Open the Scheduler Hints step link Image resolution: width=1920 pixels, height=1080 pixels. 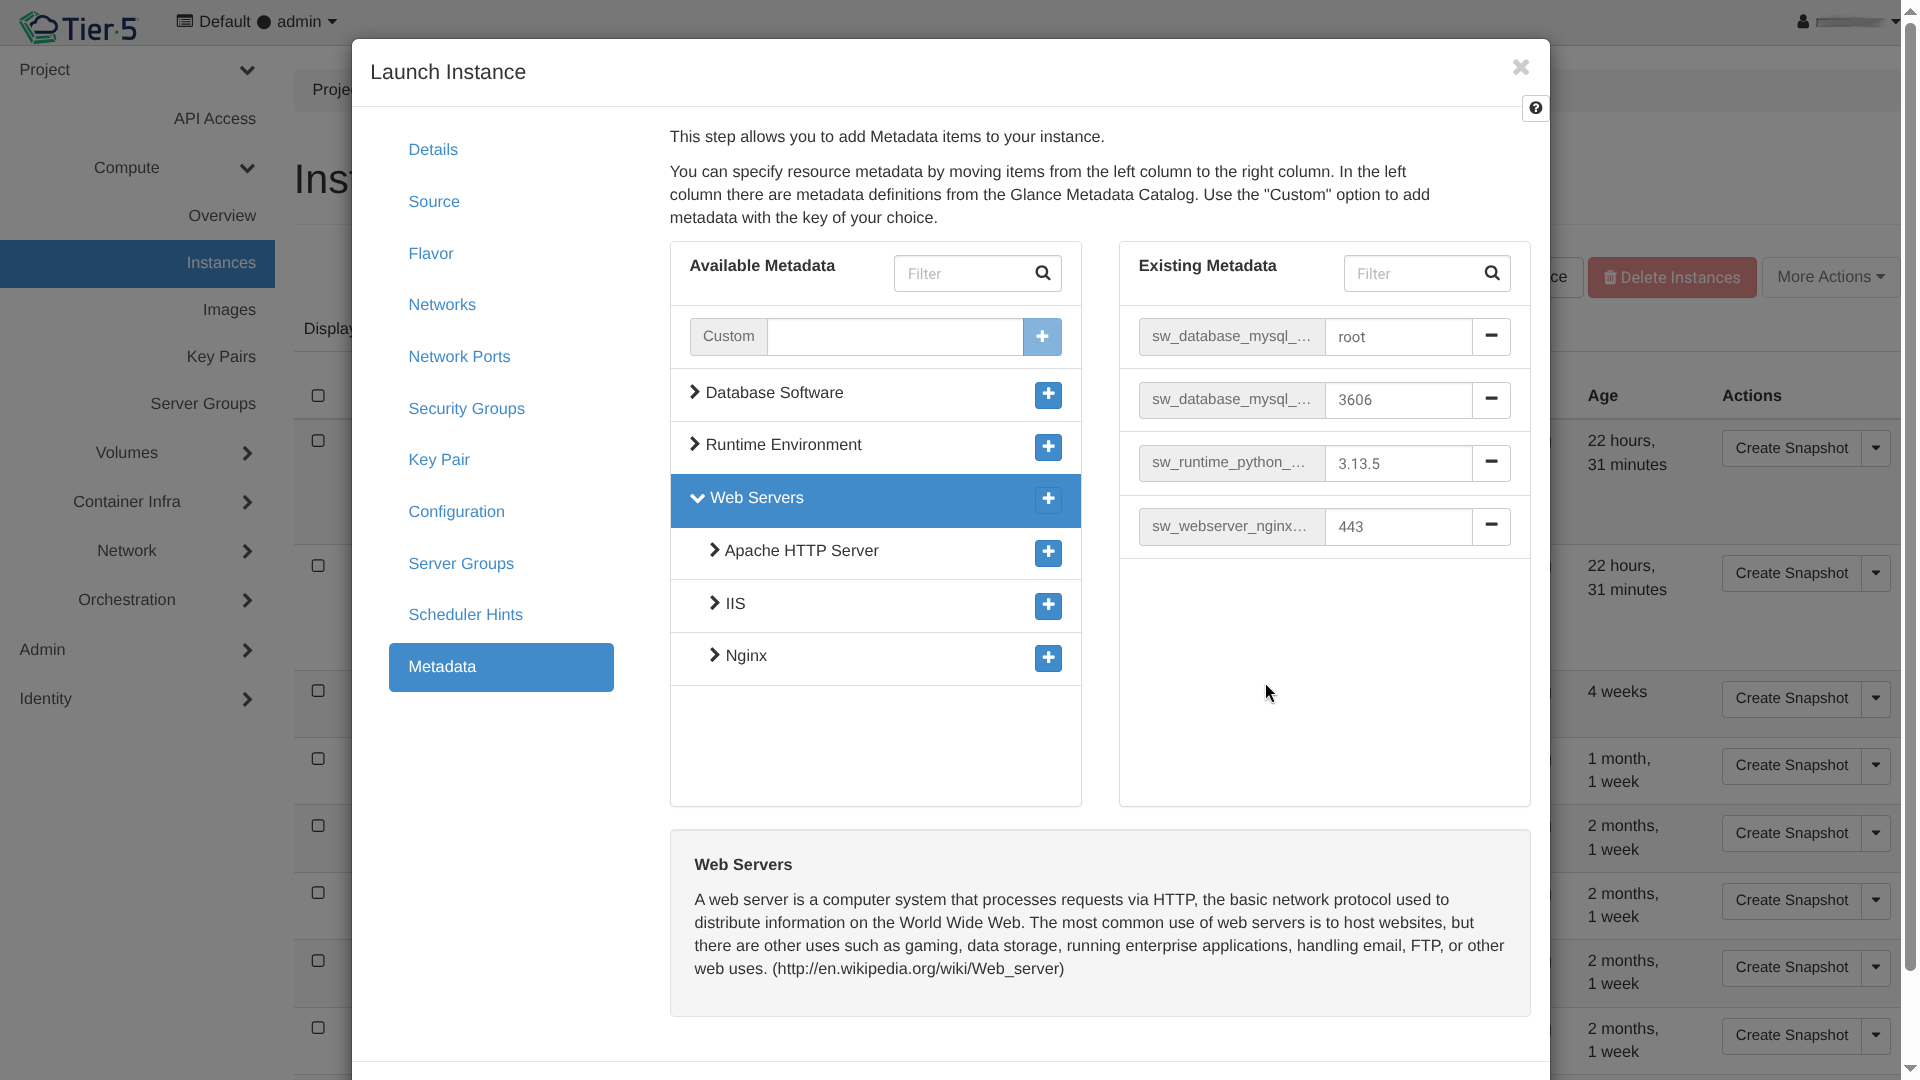tap(465, 615)
